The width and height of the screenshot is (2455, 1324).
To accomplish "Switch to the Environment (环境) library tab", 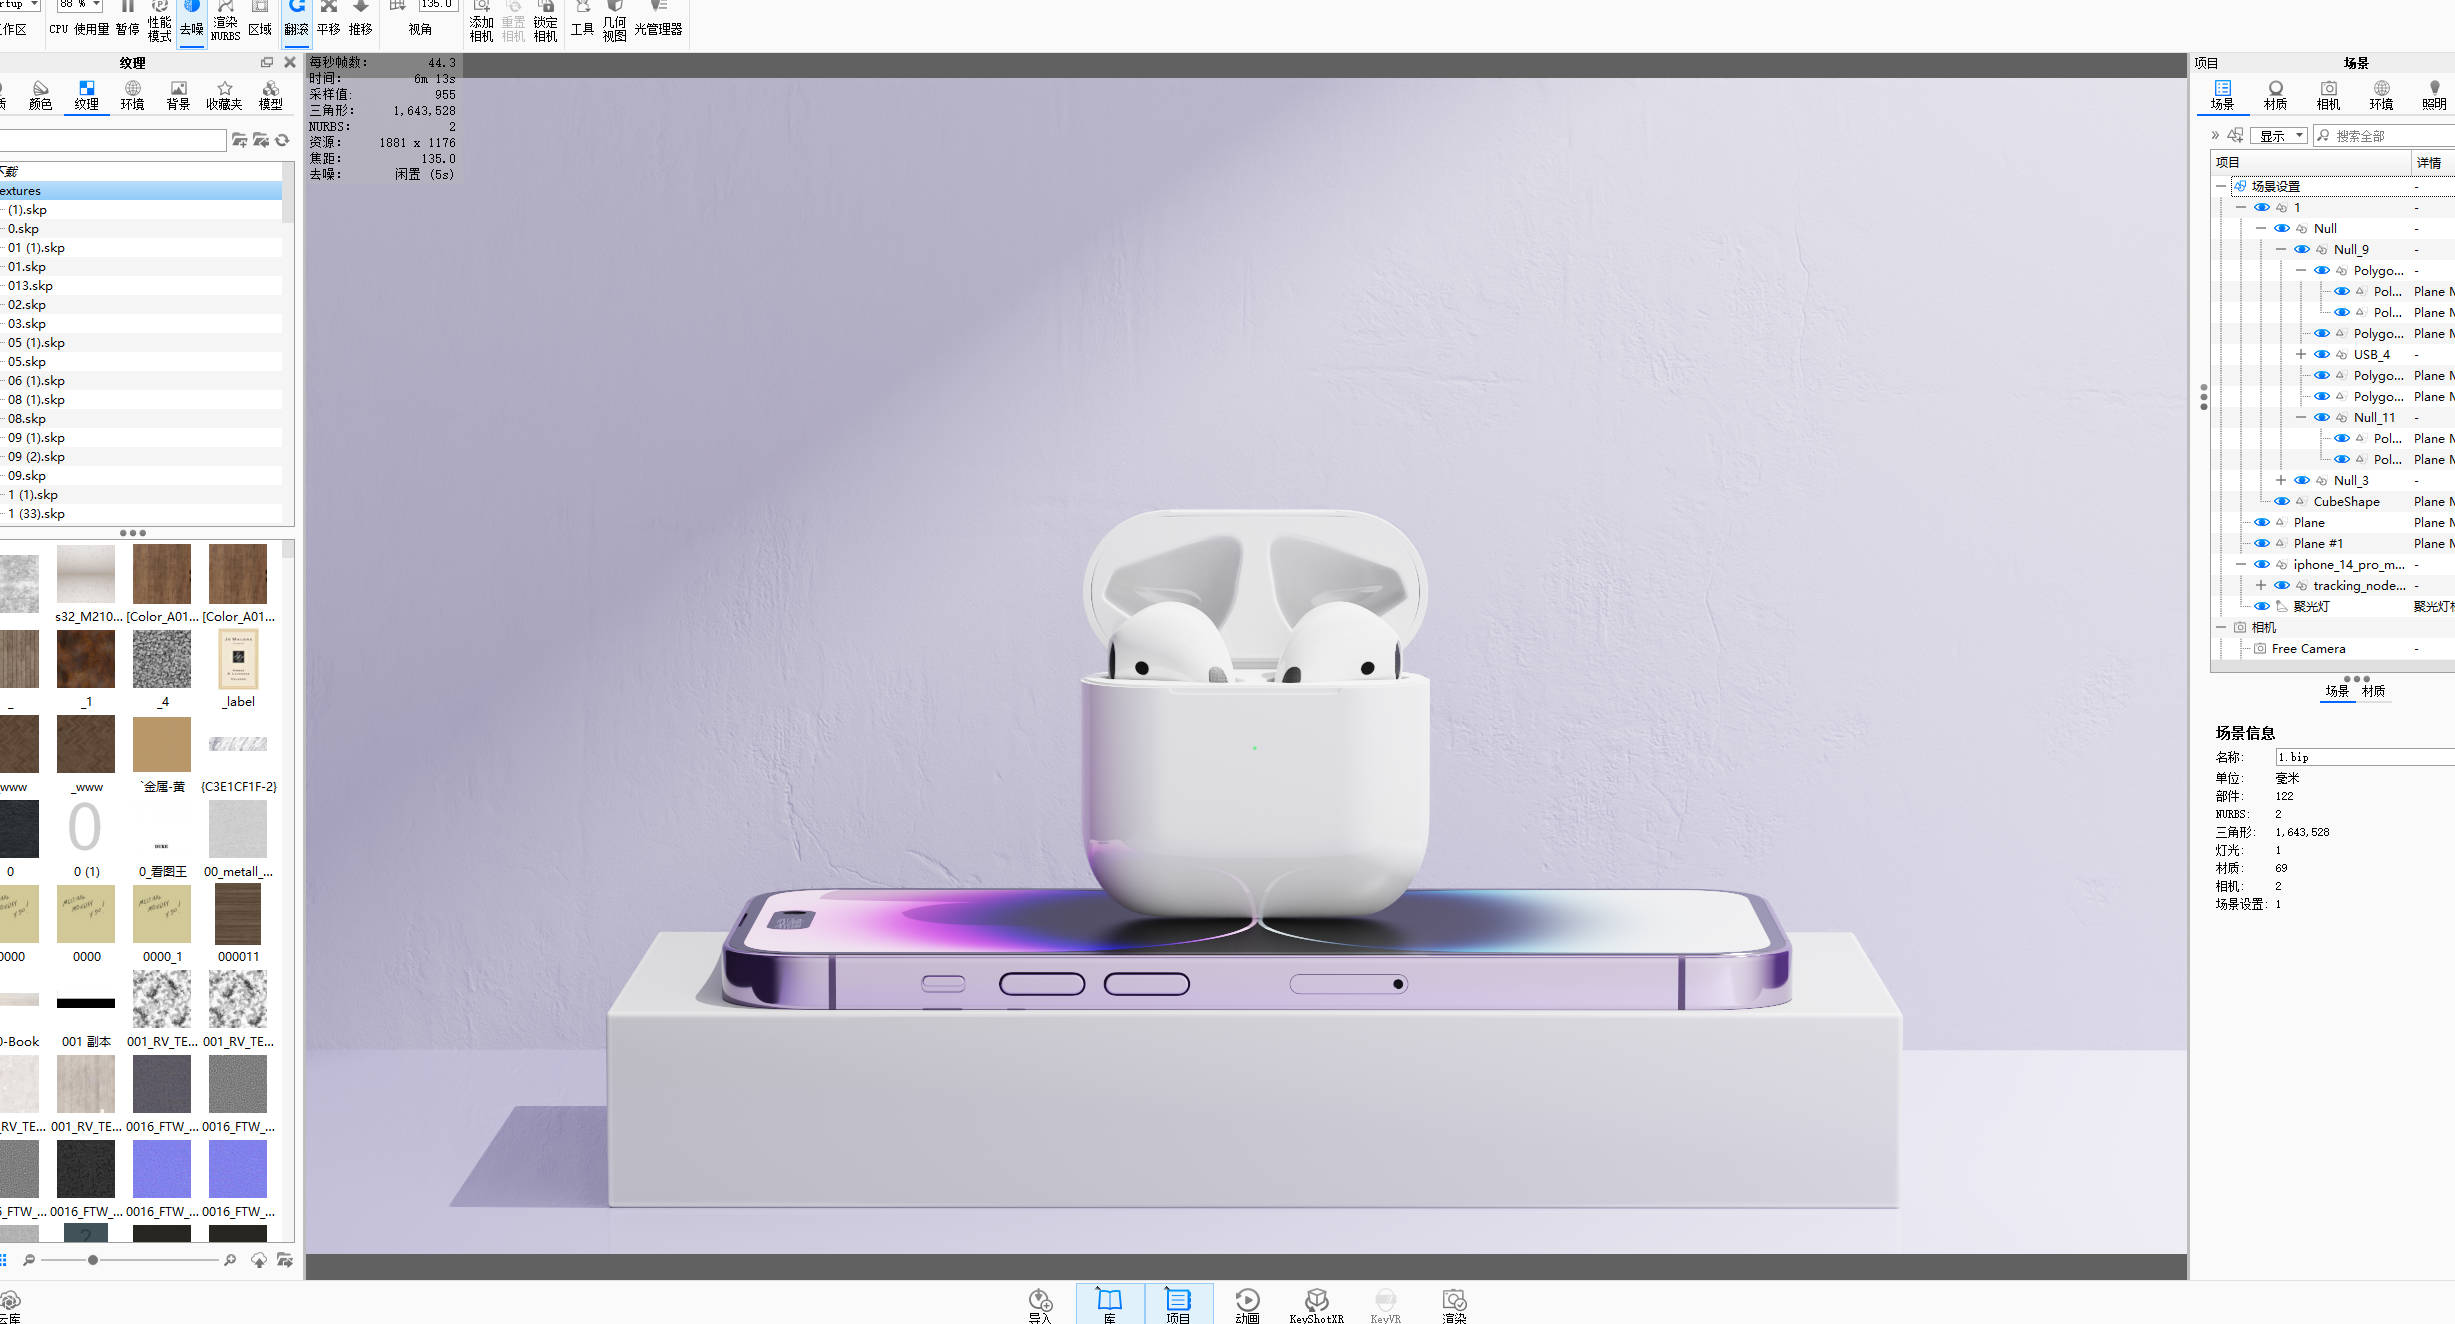I will coord(132,95).
